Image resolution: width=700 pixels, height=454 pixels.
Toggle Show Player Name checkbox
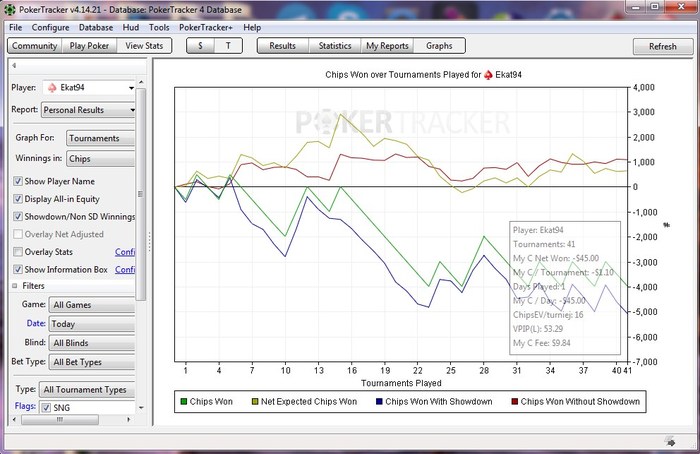click(18, 181)
